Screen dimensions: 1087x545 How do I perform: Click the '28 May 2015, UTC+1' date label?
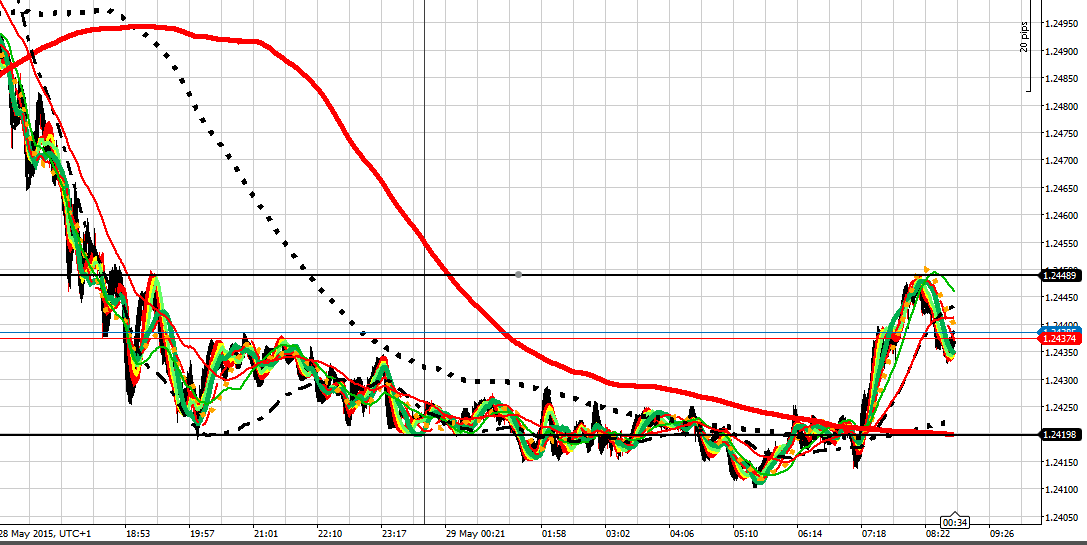[47, 534]
